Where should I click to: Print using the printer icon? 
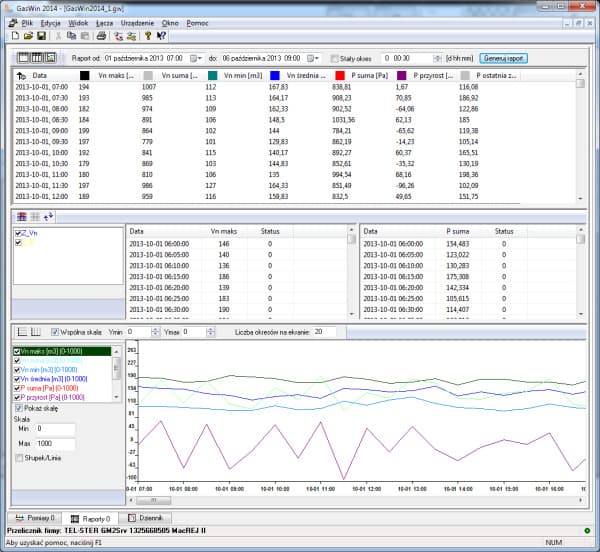(x=101, y=36)
